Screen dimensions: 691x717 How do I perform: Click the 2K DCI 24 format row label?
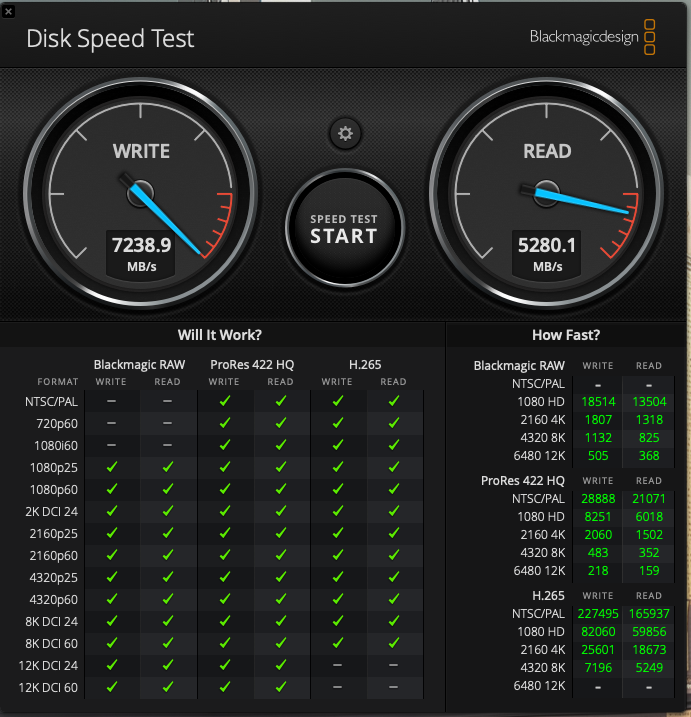pyautogui.click(x=51, y=512)
